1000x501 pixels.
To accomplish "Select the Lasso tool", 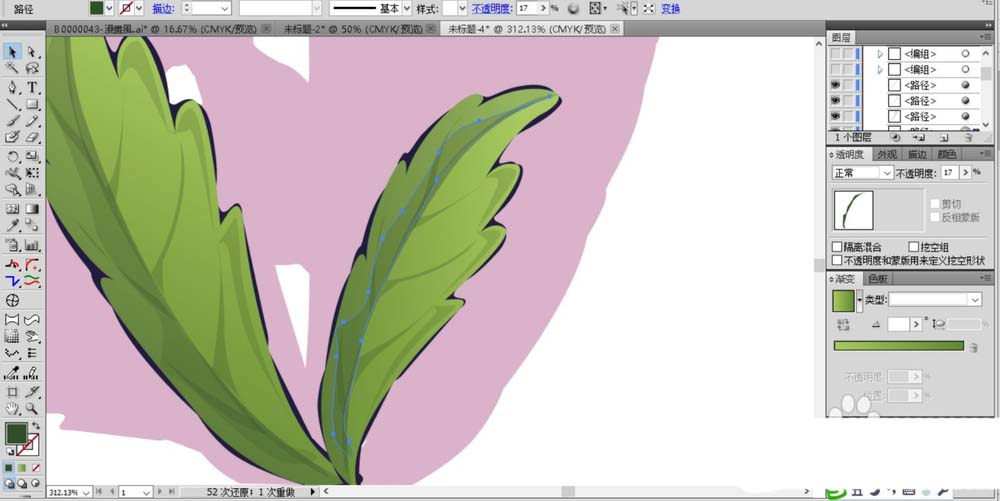I will (32, 68).
